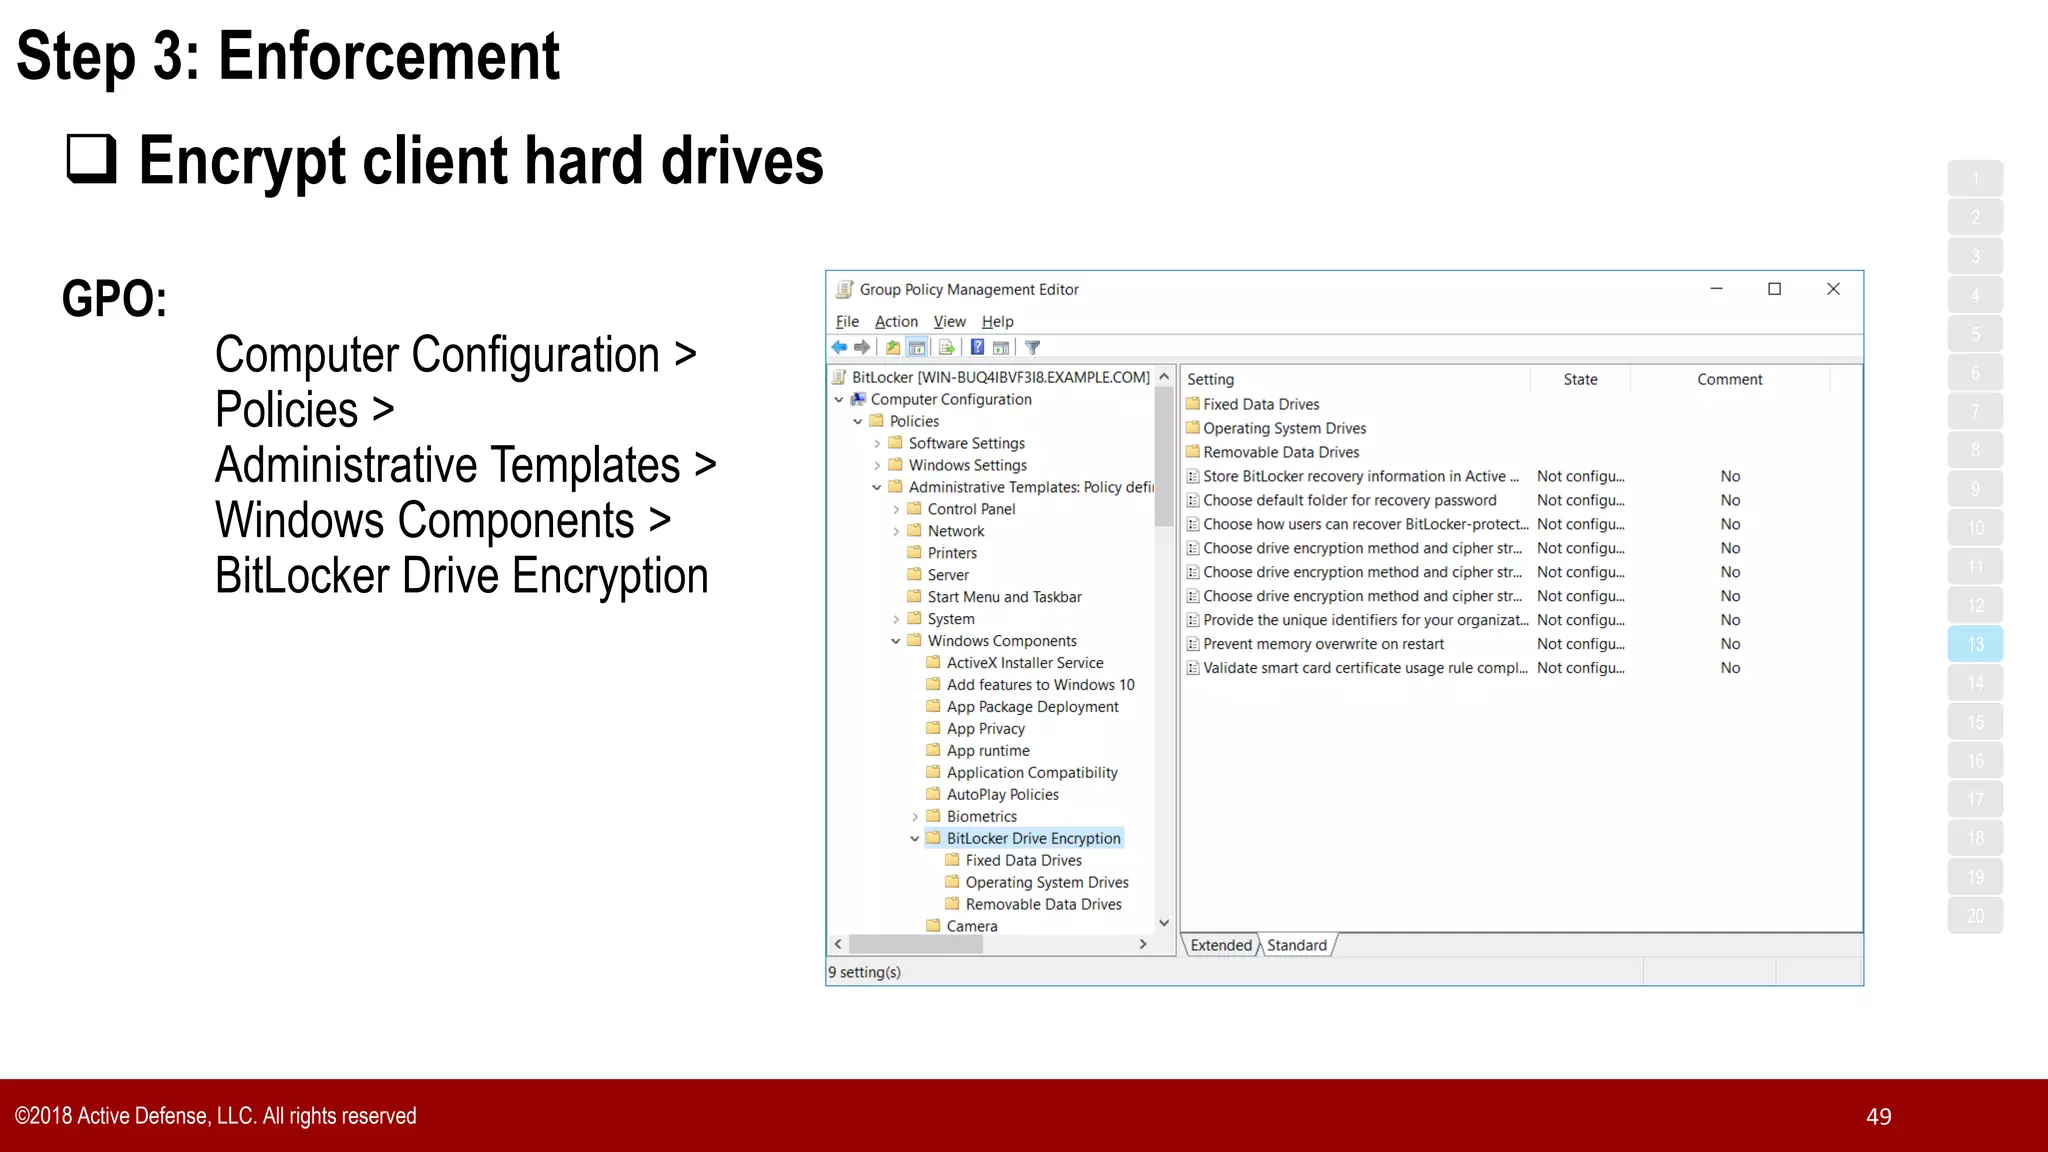2048x1152 pixels.
Task: Click the Camera folder icon in tree
Action: click(x=933, y=926)
